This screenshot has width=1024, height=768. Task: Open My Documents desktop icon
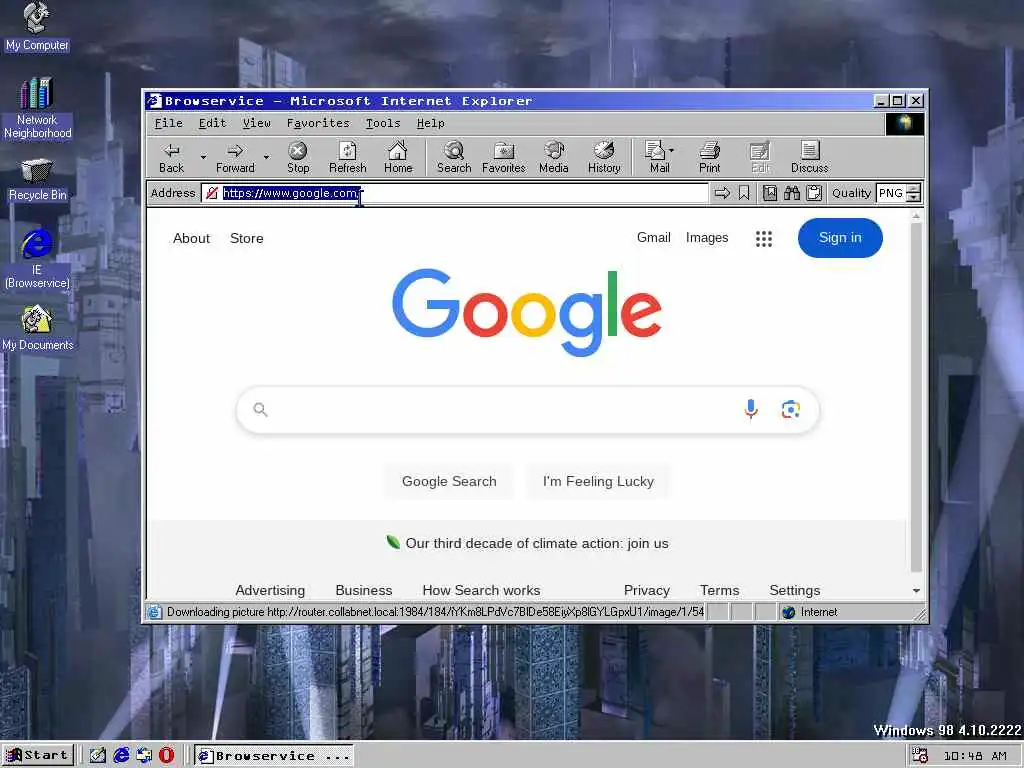click(37, 328)
